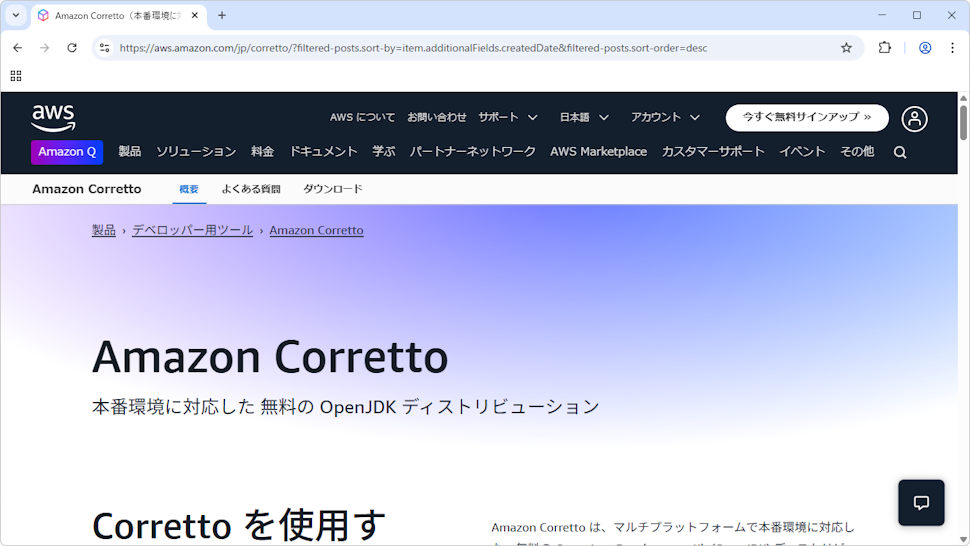Maximize the browser window
Viewport: 970px width, 546px height.
point(917,15)
